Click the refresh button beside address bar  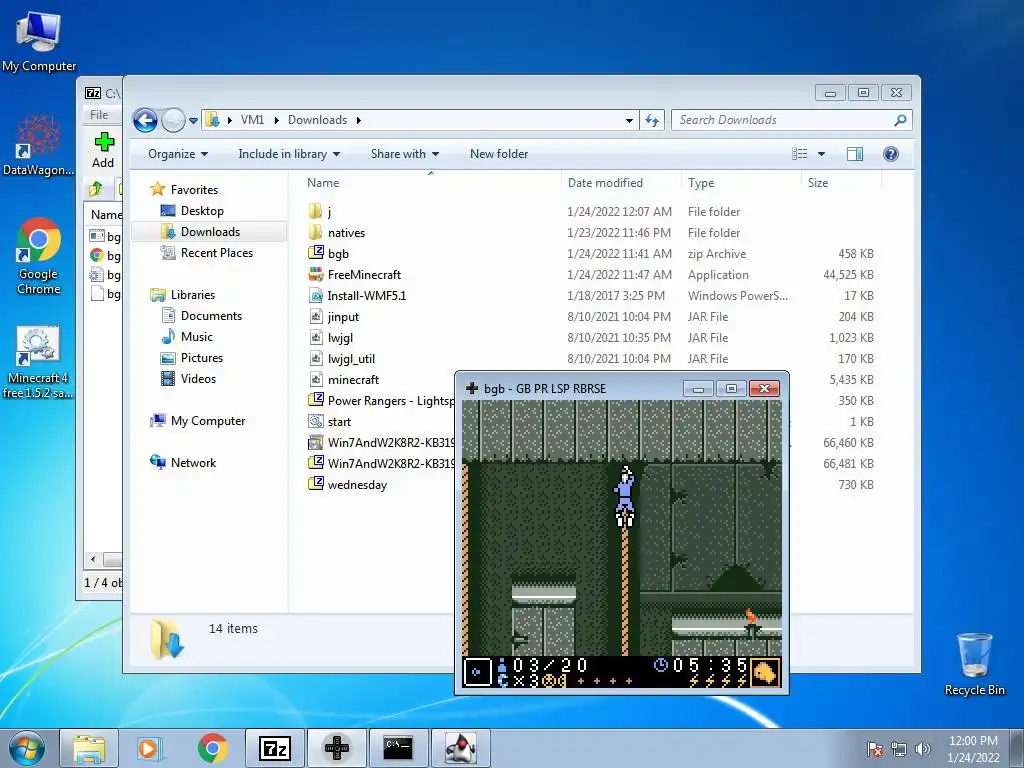coord(652,120)
